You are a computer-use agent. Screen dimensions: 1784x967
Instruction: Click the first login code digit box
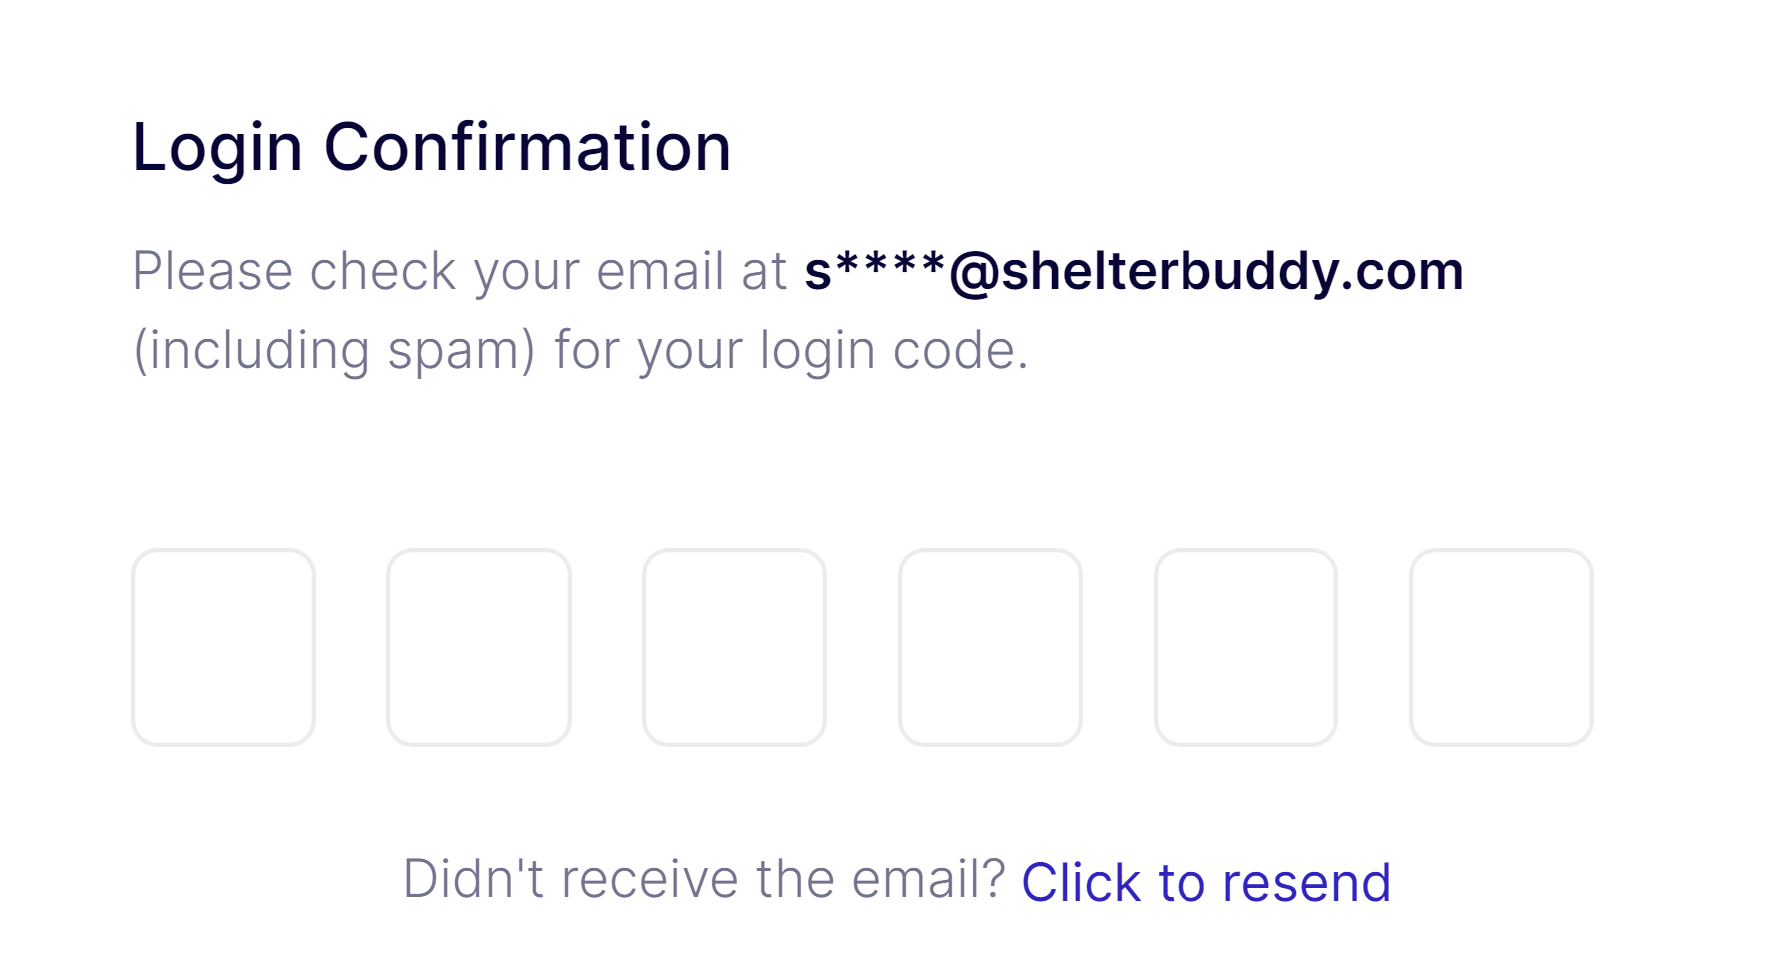coord(223,647)
